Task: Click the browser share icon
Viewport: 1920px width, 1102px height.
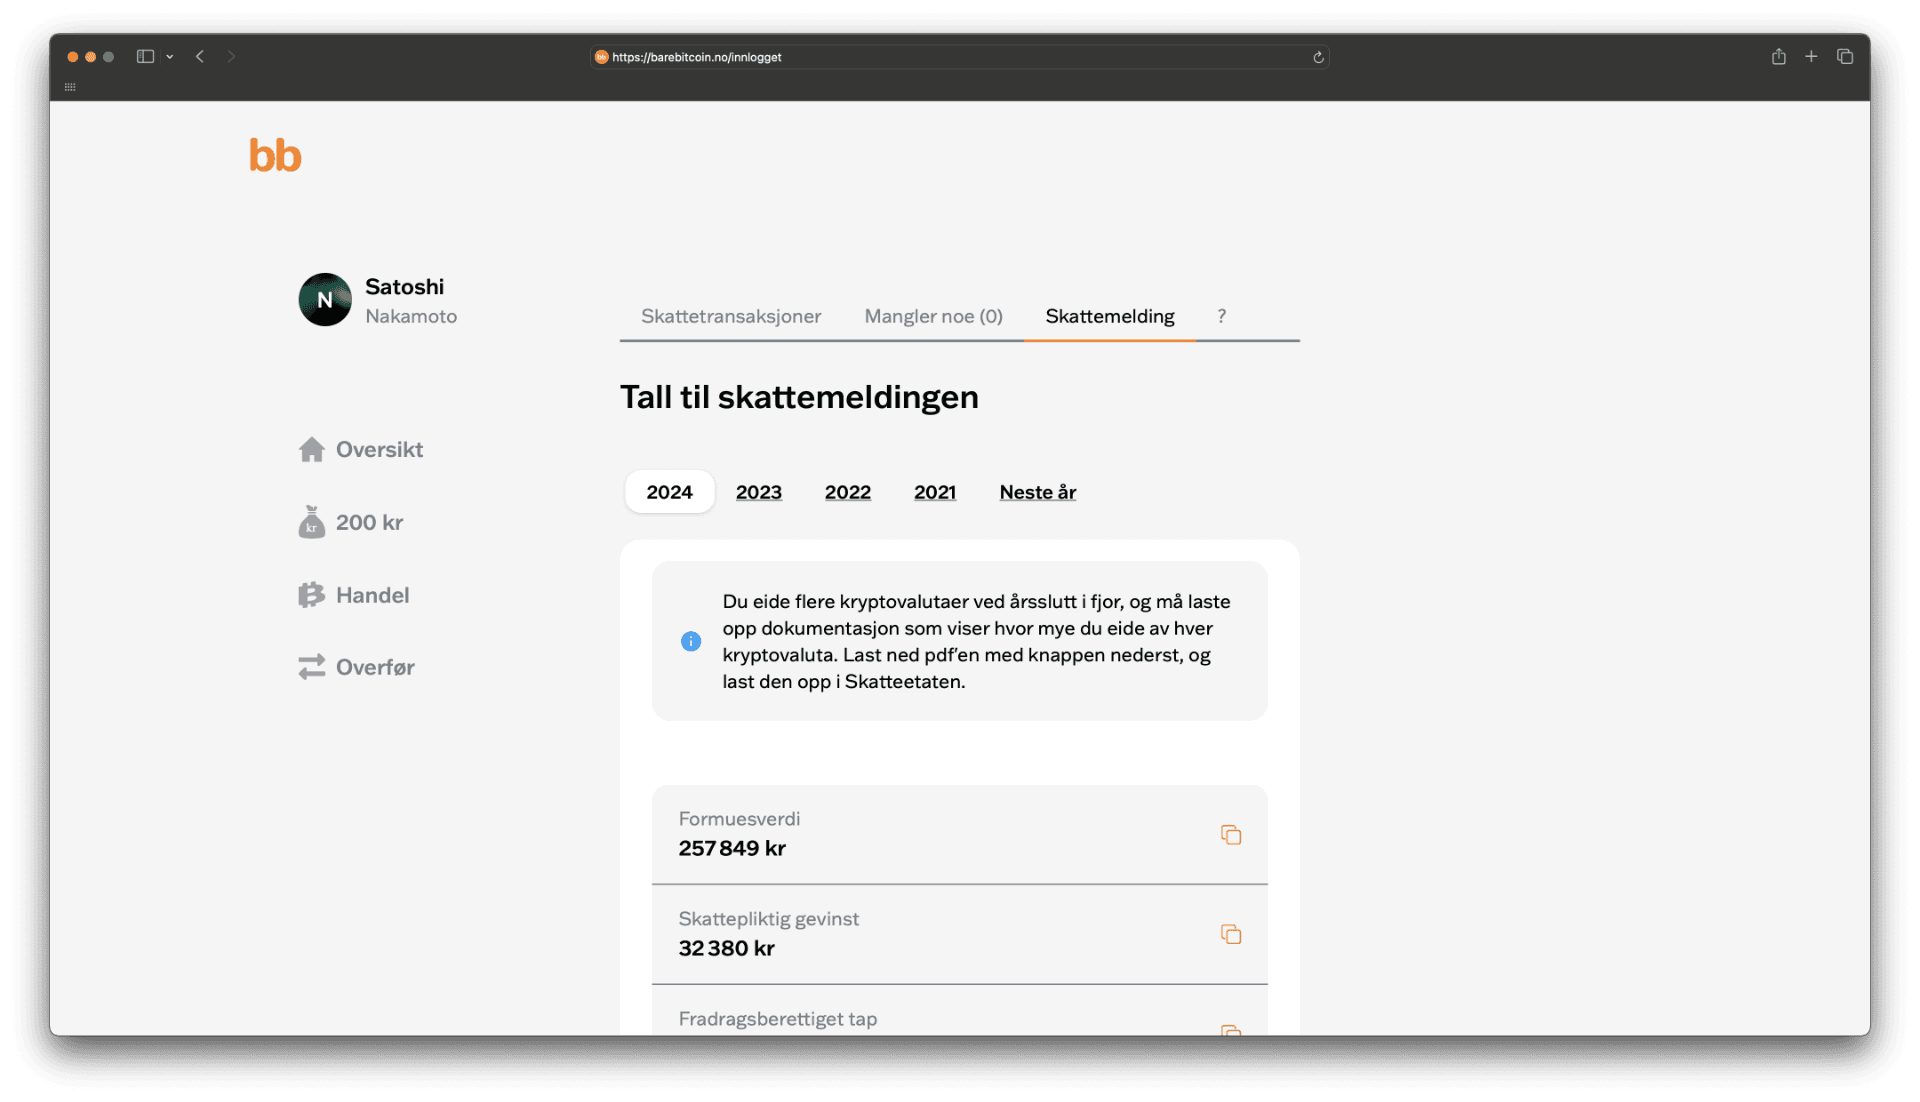Action: (1778, 57)
